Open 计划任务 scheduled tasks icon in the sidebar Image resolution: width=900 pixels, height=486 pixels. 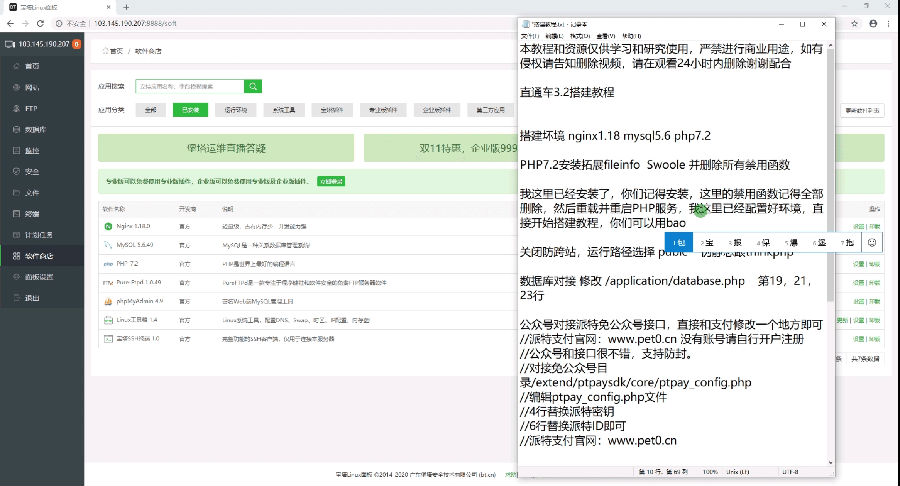point(17,235)
